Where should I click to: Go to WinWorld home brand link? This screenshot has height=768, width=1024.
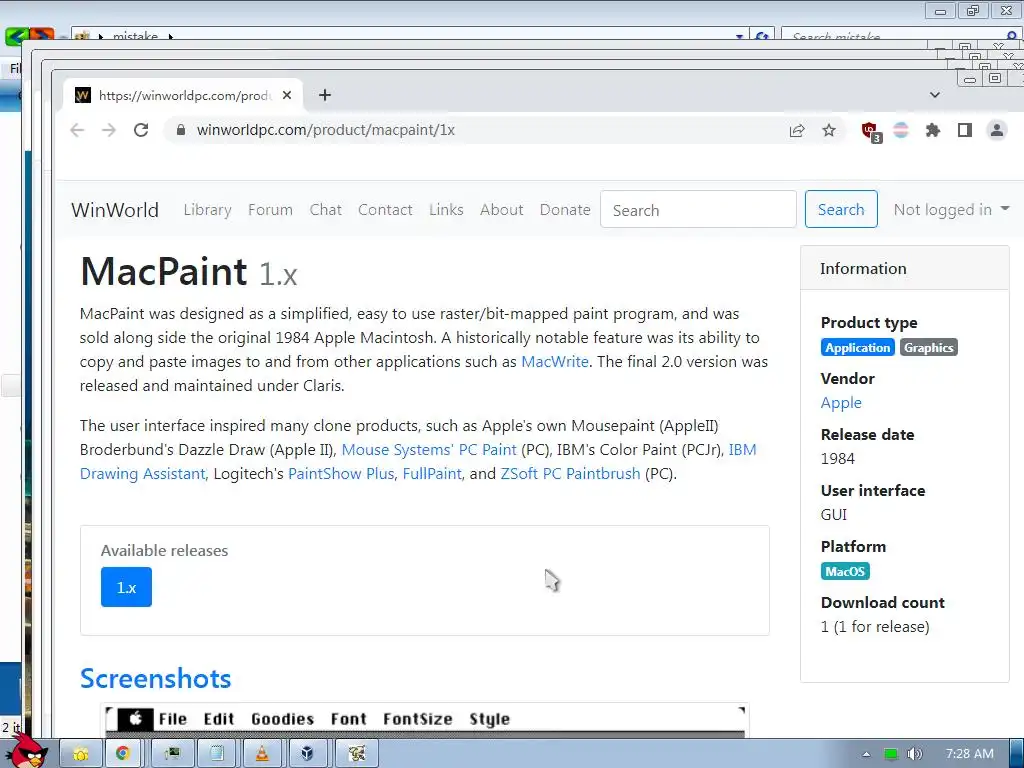(x=115, y=210)
